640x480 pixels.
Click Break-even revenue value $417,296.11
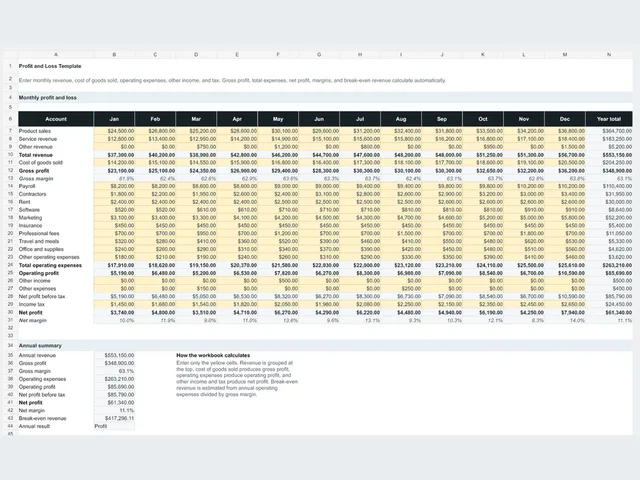point(114,418)
